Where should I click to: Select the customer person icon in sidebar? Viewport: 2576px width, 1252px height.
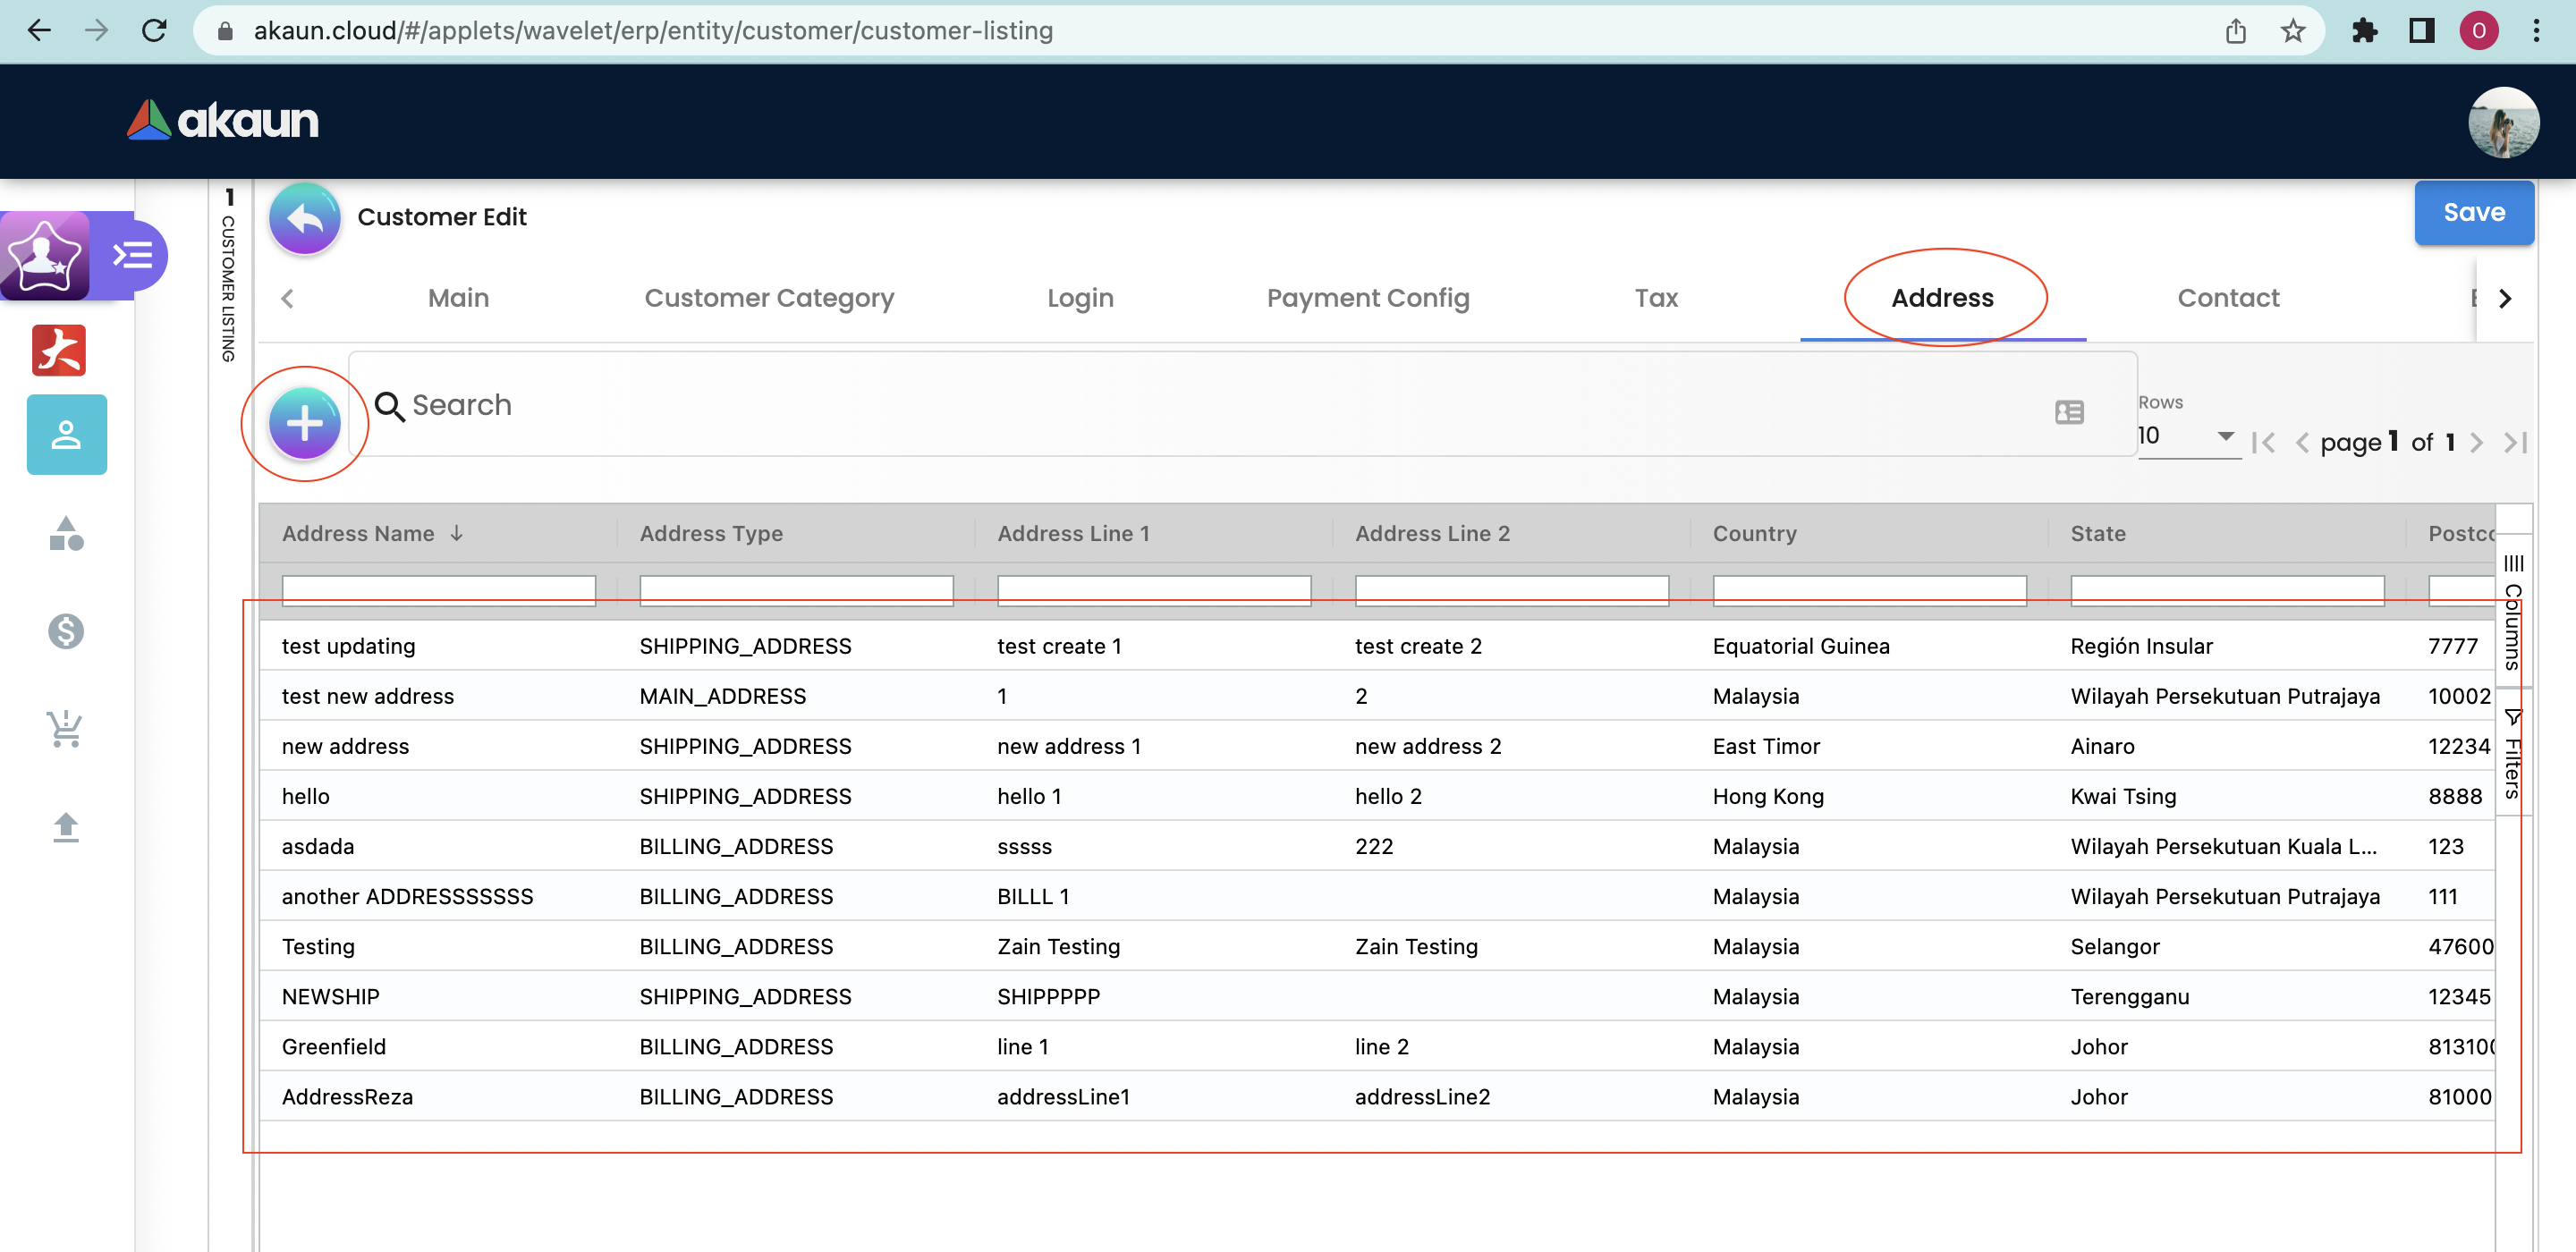[x=66, y=435]
